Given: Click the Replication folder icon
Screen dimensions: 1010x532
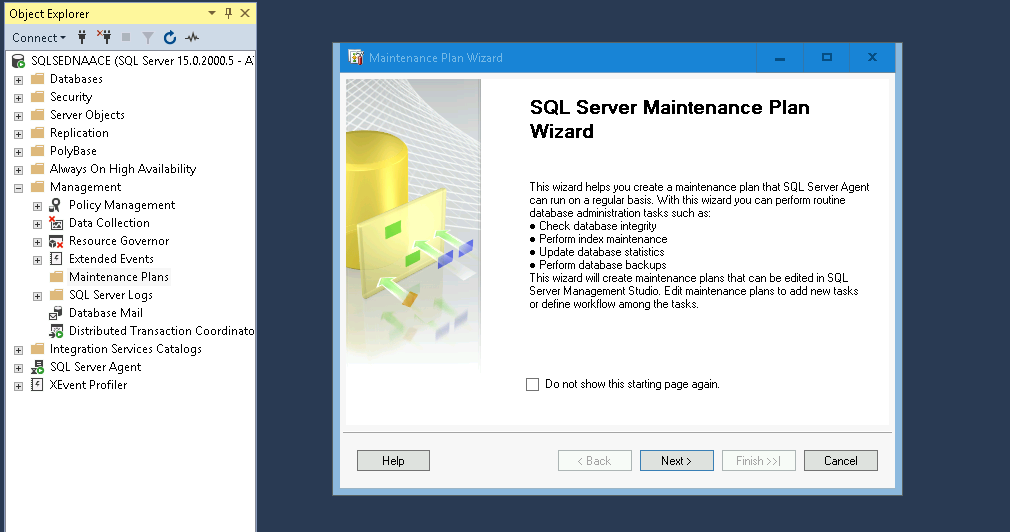Looking at the screenshot, I should [38, 133].
